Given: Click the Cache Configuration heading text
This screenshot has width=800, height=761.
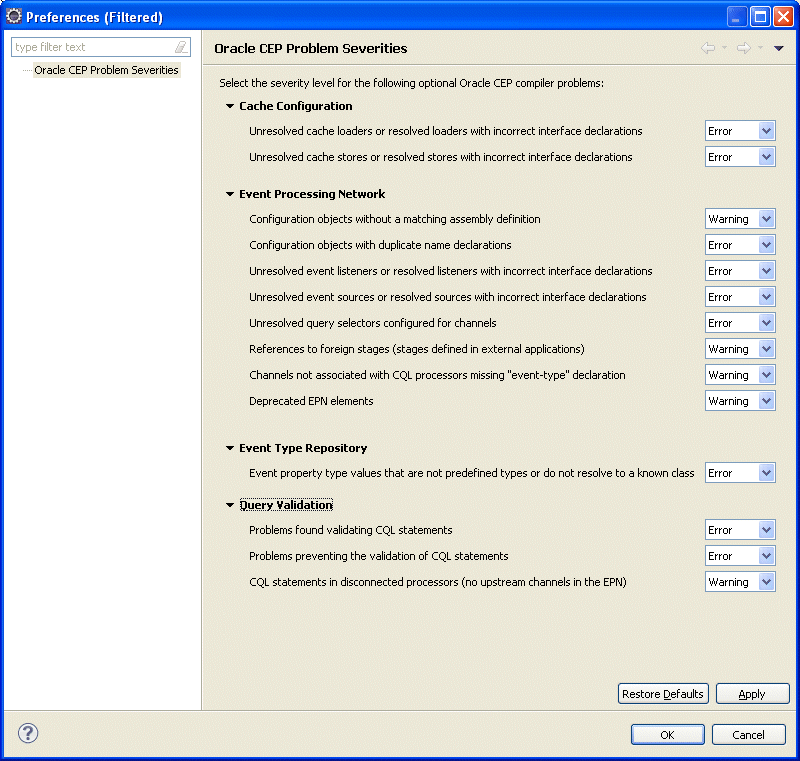Looking at the screenshot, I should [x=296, y=106].
